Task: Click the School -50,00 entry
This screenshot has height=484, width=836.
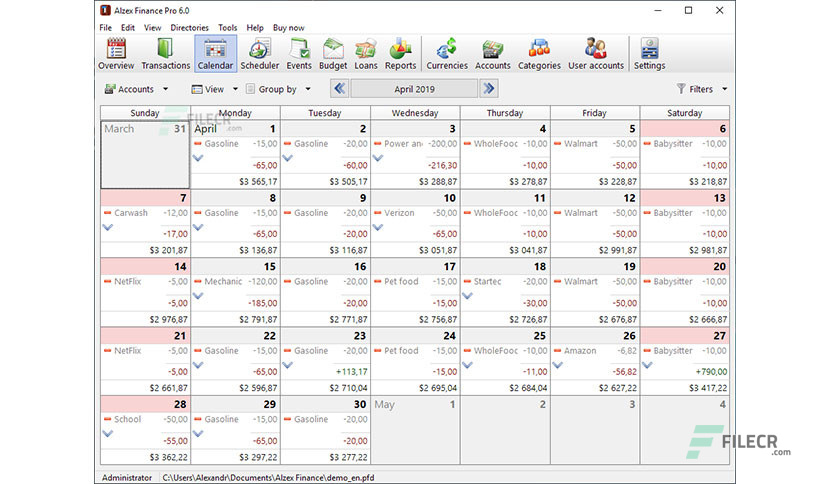Action: 146,420
